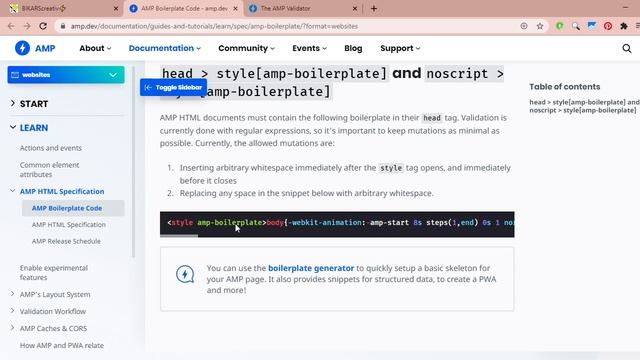Viewport: 640px width, 360px height.
Task: Close The AMP Validator tab
Action: coord(355,8)
